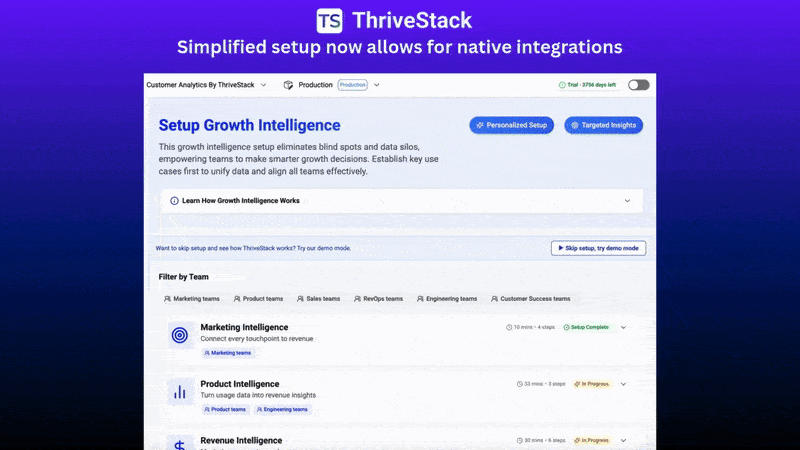Click the Revenue Intelligence dollar icon
The height and width of the screenshot is (450, 800).
180,444
